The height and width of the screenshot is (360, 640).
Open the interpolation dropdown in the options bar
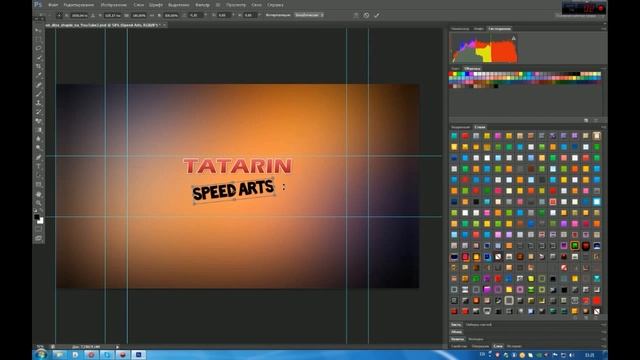click(309, 15)
